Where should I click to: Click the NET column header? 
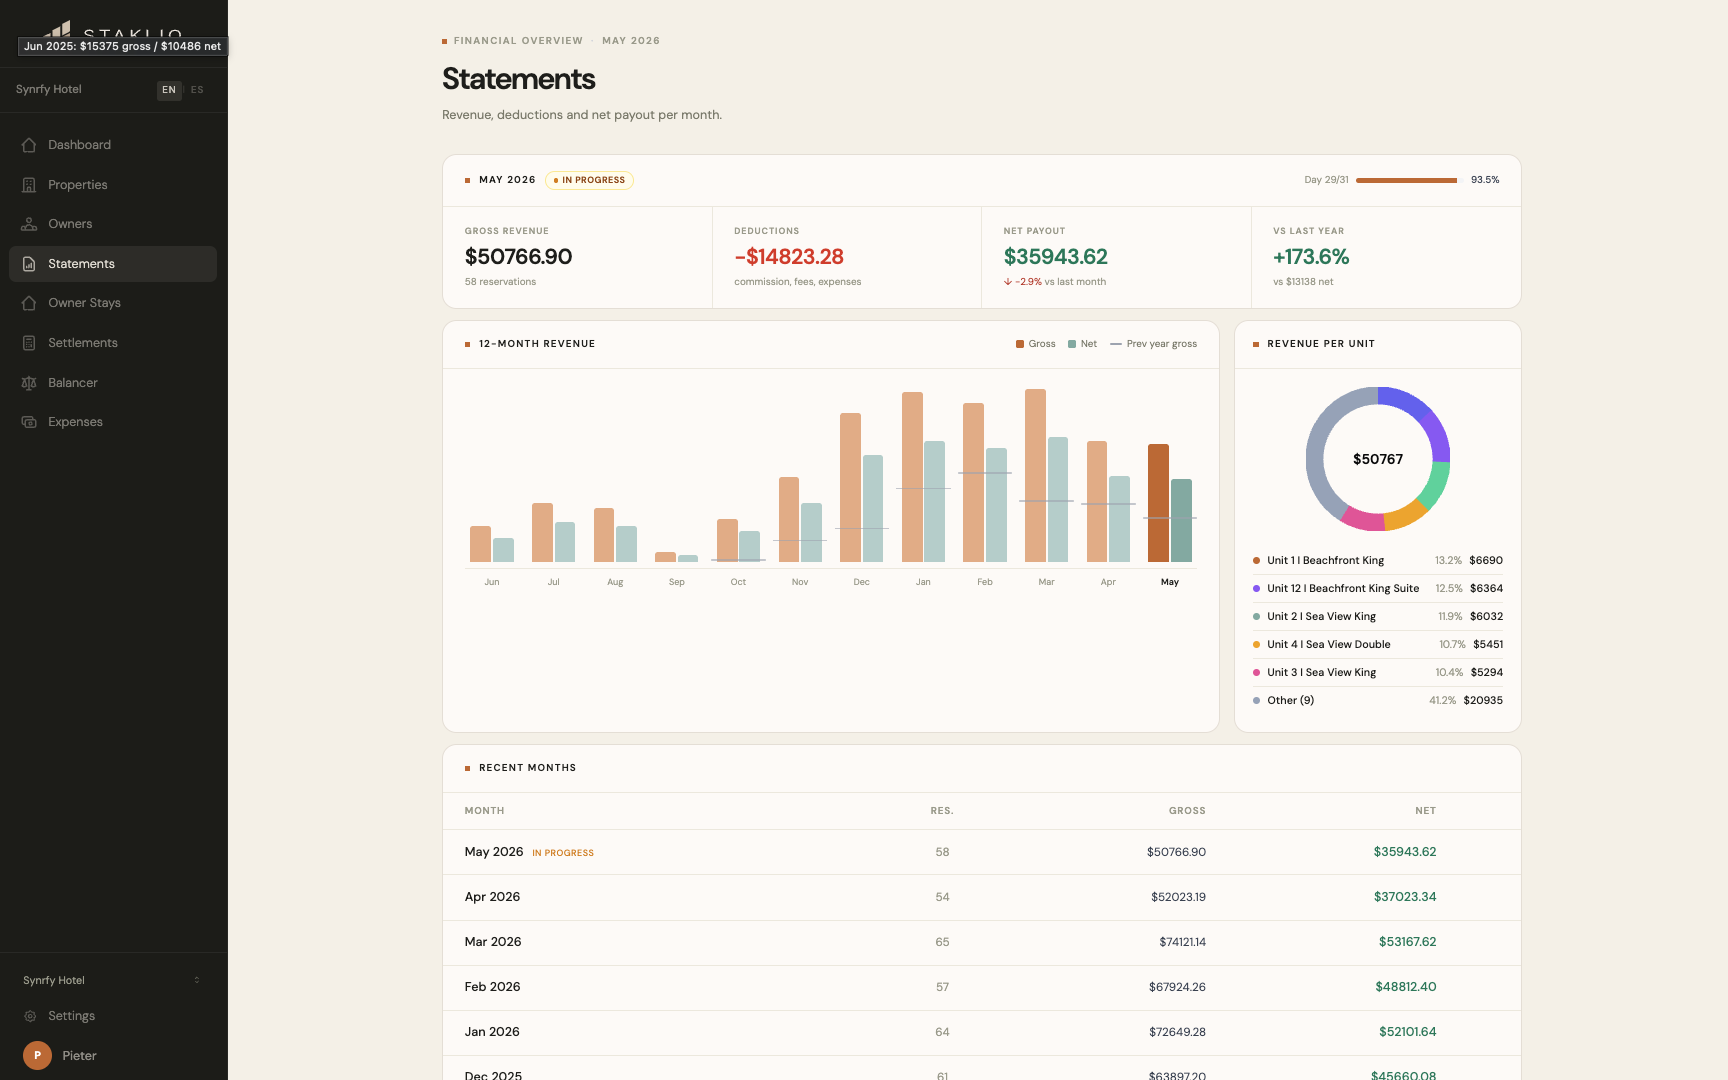pos(1425,811)
